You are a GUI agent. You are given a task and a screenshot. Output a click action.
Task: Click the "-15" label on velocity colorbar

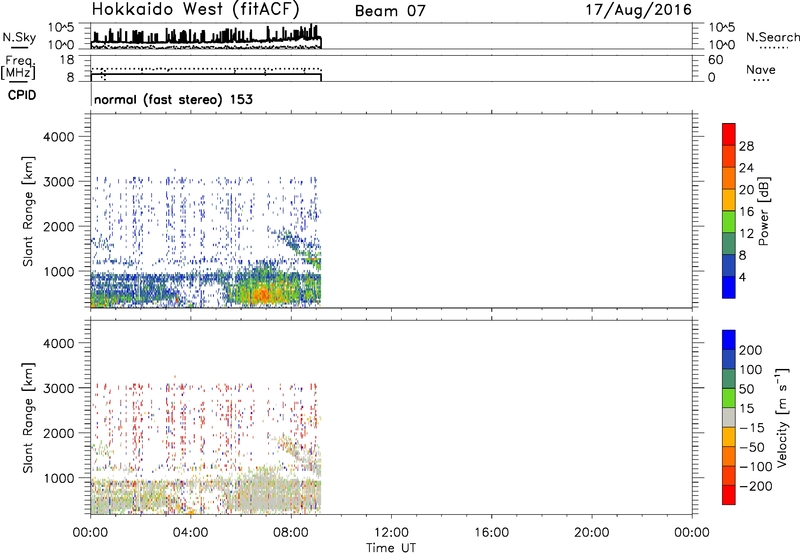(x=751, y=428)
